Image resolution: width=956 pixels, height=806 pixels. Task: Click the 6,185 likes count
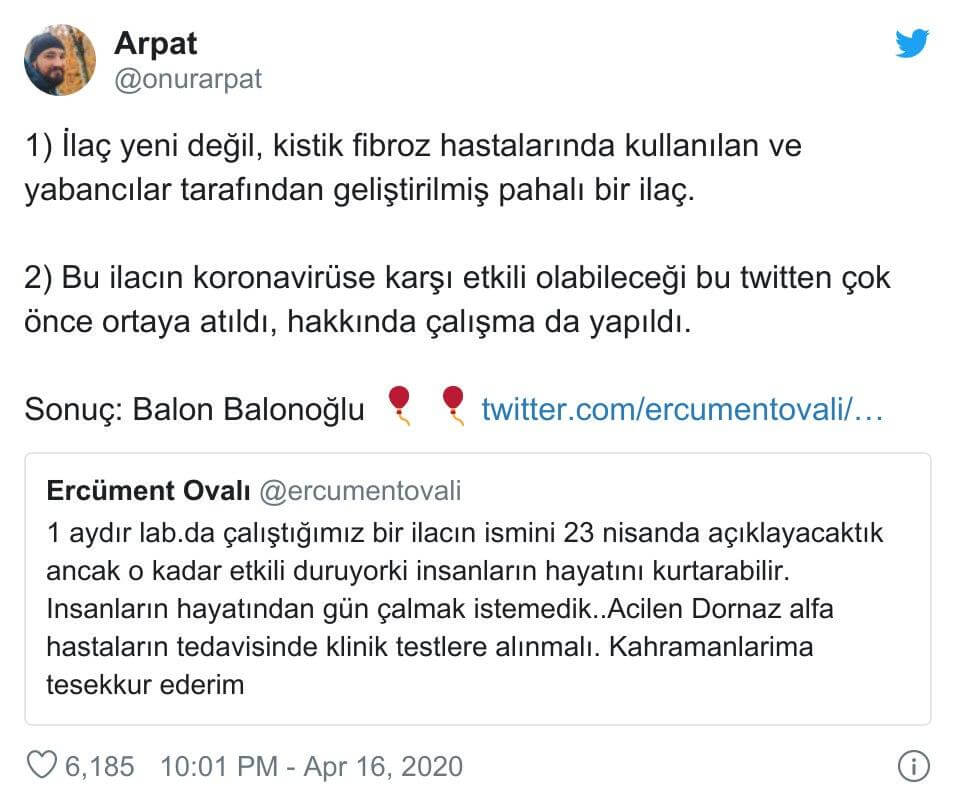coord(100,767)
